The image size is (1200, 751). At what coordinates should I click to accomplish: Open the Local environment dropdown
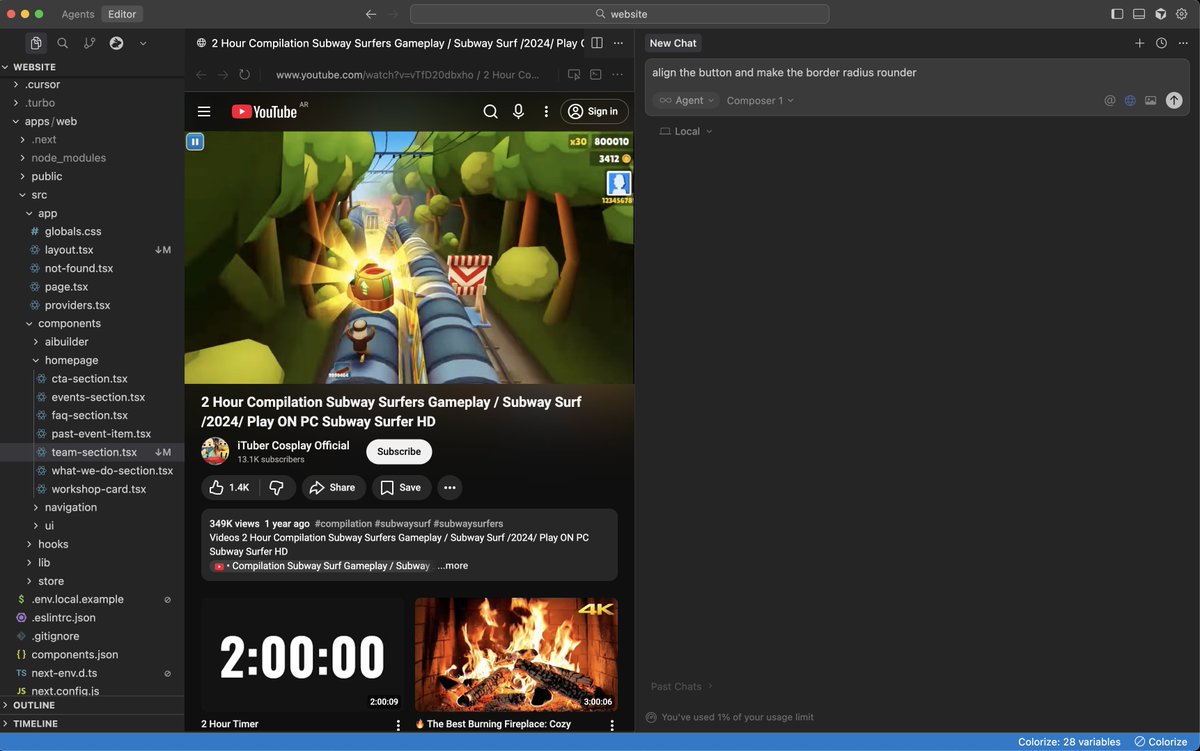tap(685, 131)
